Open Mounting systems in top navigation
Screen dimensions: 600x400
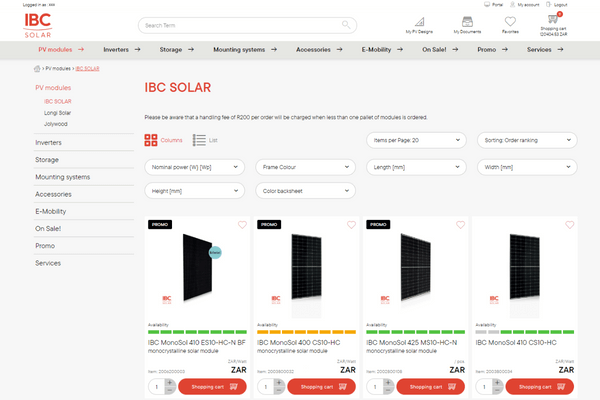[245, 49]
